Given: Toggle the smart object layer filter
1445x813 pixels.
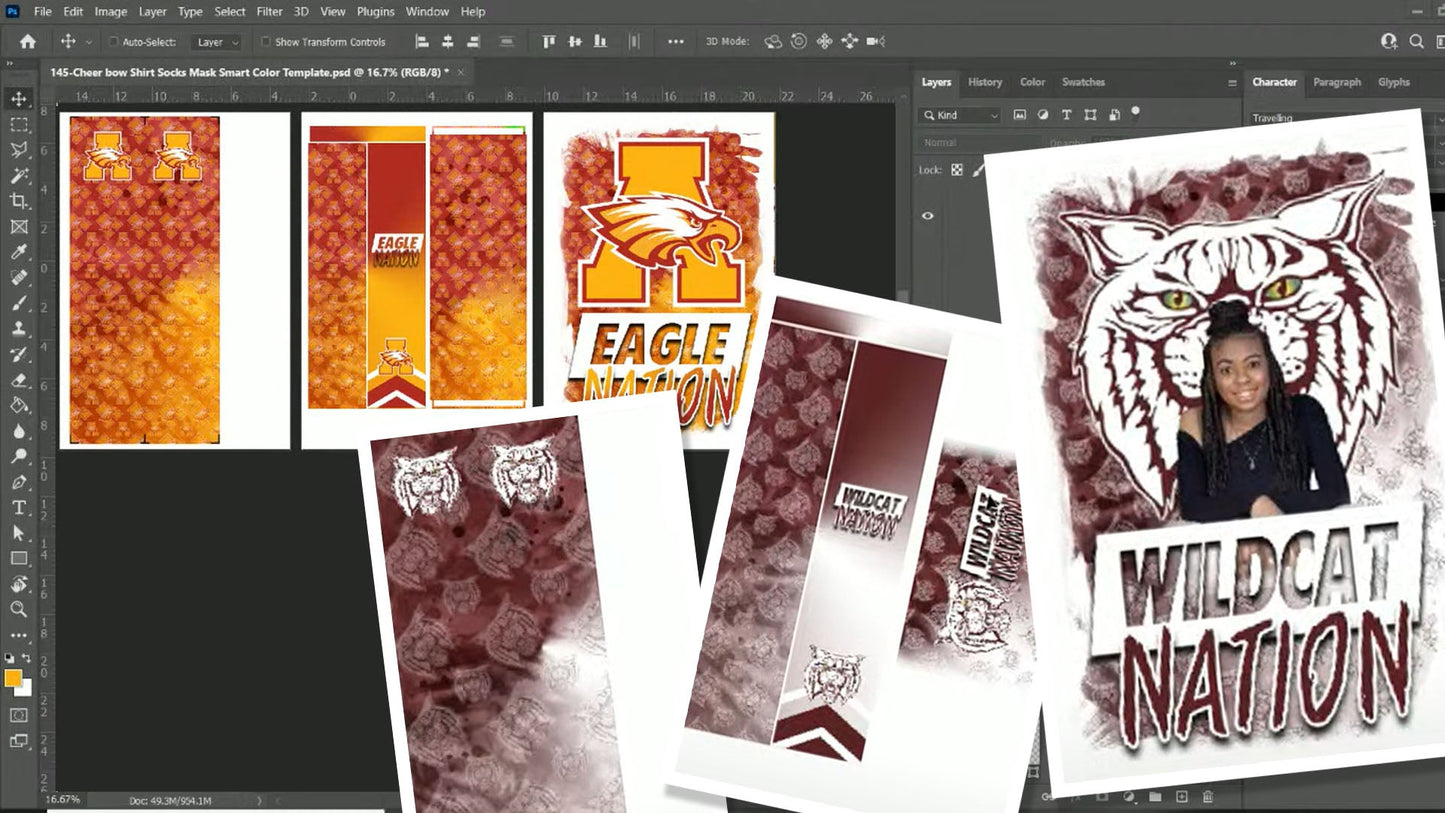Looking at the screenshot, I should tap(1114, 115).
